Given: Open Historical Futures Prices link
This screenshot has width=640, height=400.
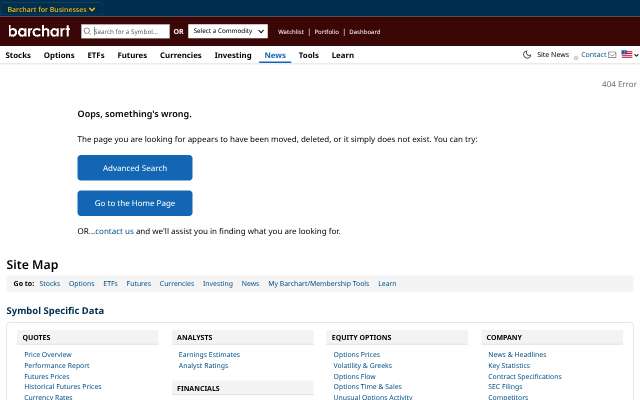Looking at the screenshot, I should pyautogui.click(x=63, y=387).
